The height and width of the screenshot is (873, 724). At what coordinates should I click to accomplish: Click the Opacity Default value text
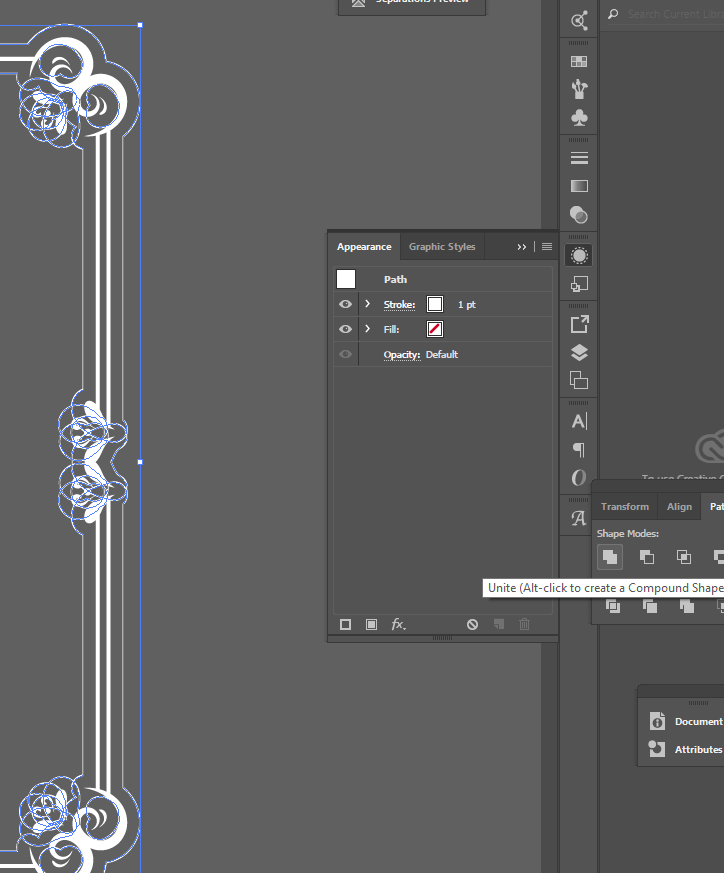point(442,355)
